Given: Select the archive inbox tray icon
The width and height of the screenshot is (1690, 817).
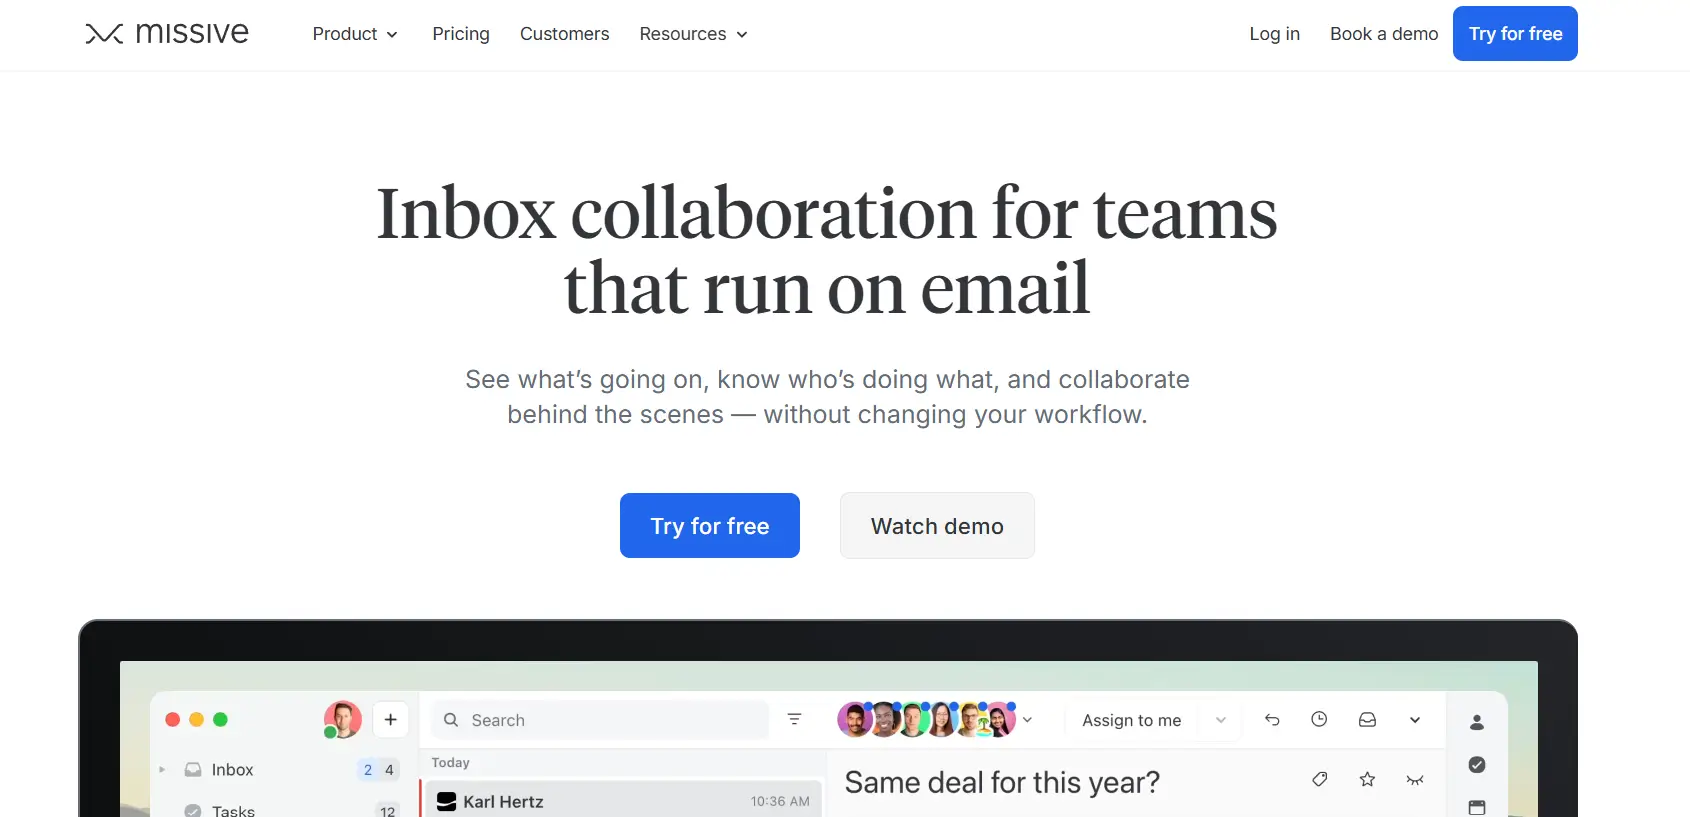Looking at the screenshot, I should pos(1367,720).
